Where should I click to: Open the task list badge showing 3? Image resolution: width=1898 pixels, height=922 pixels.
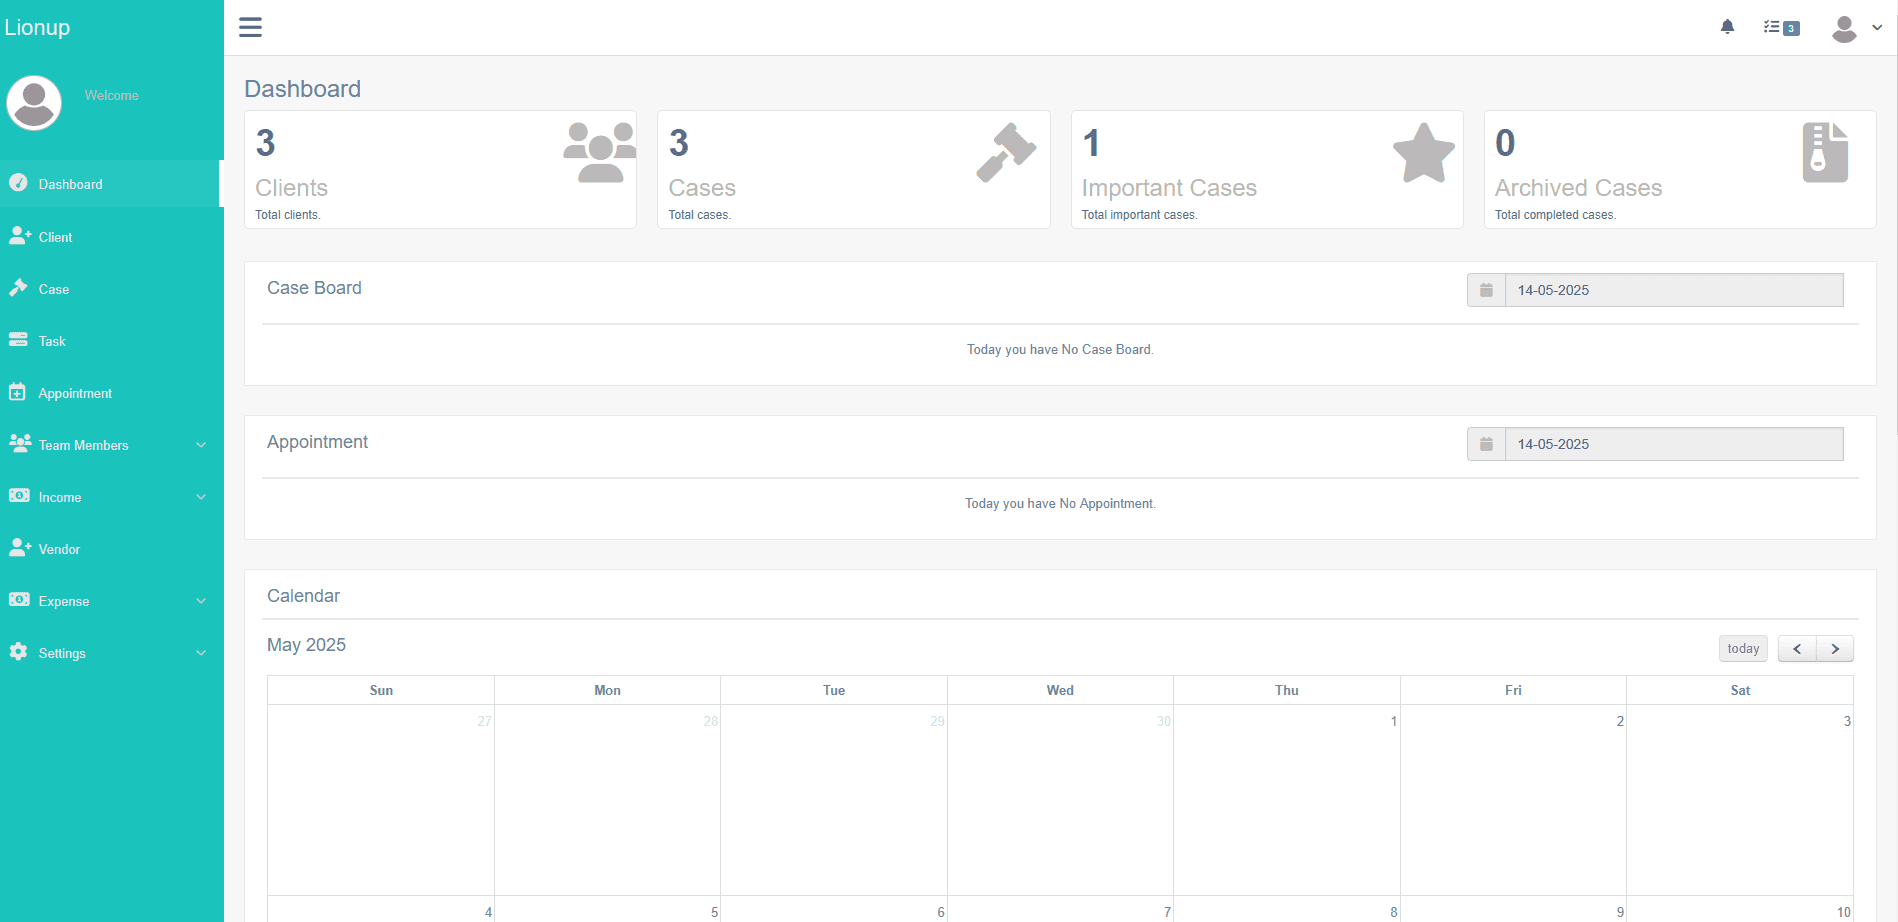(1780, 27)
